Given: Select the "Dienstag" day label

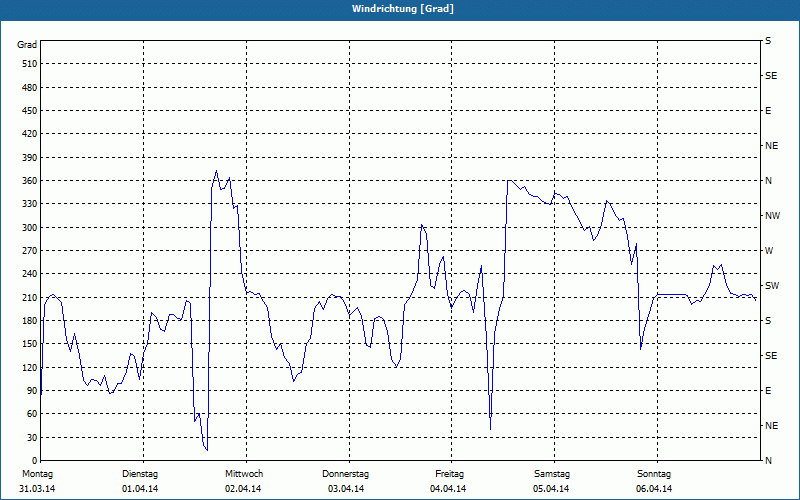Looking at the screenshot, I should (140, 474).
